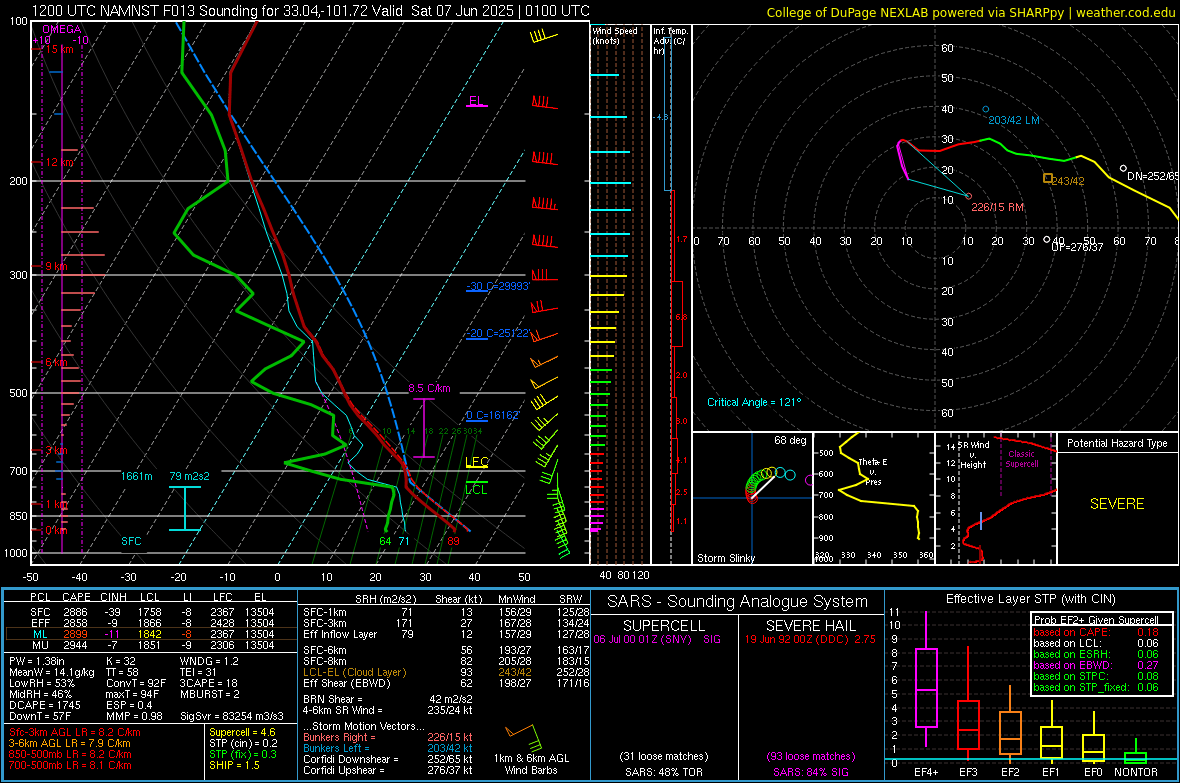The image size is (1180, 783).
Task: Click the 'based on EBWD: 0.27' probability
Action: click(1096, 666)
